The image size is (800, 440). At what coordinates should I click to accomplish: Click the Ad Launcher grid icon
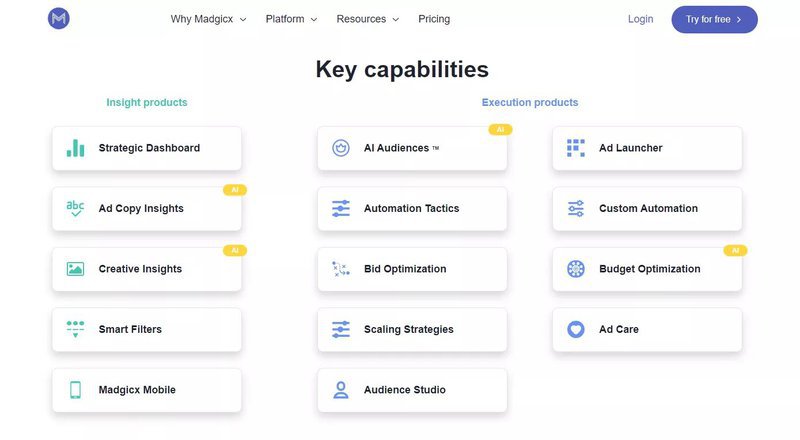click(x=576, y=148)
